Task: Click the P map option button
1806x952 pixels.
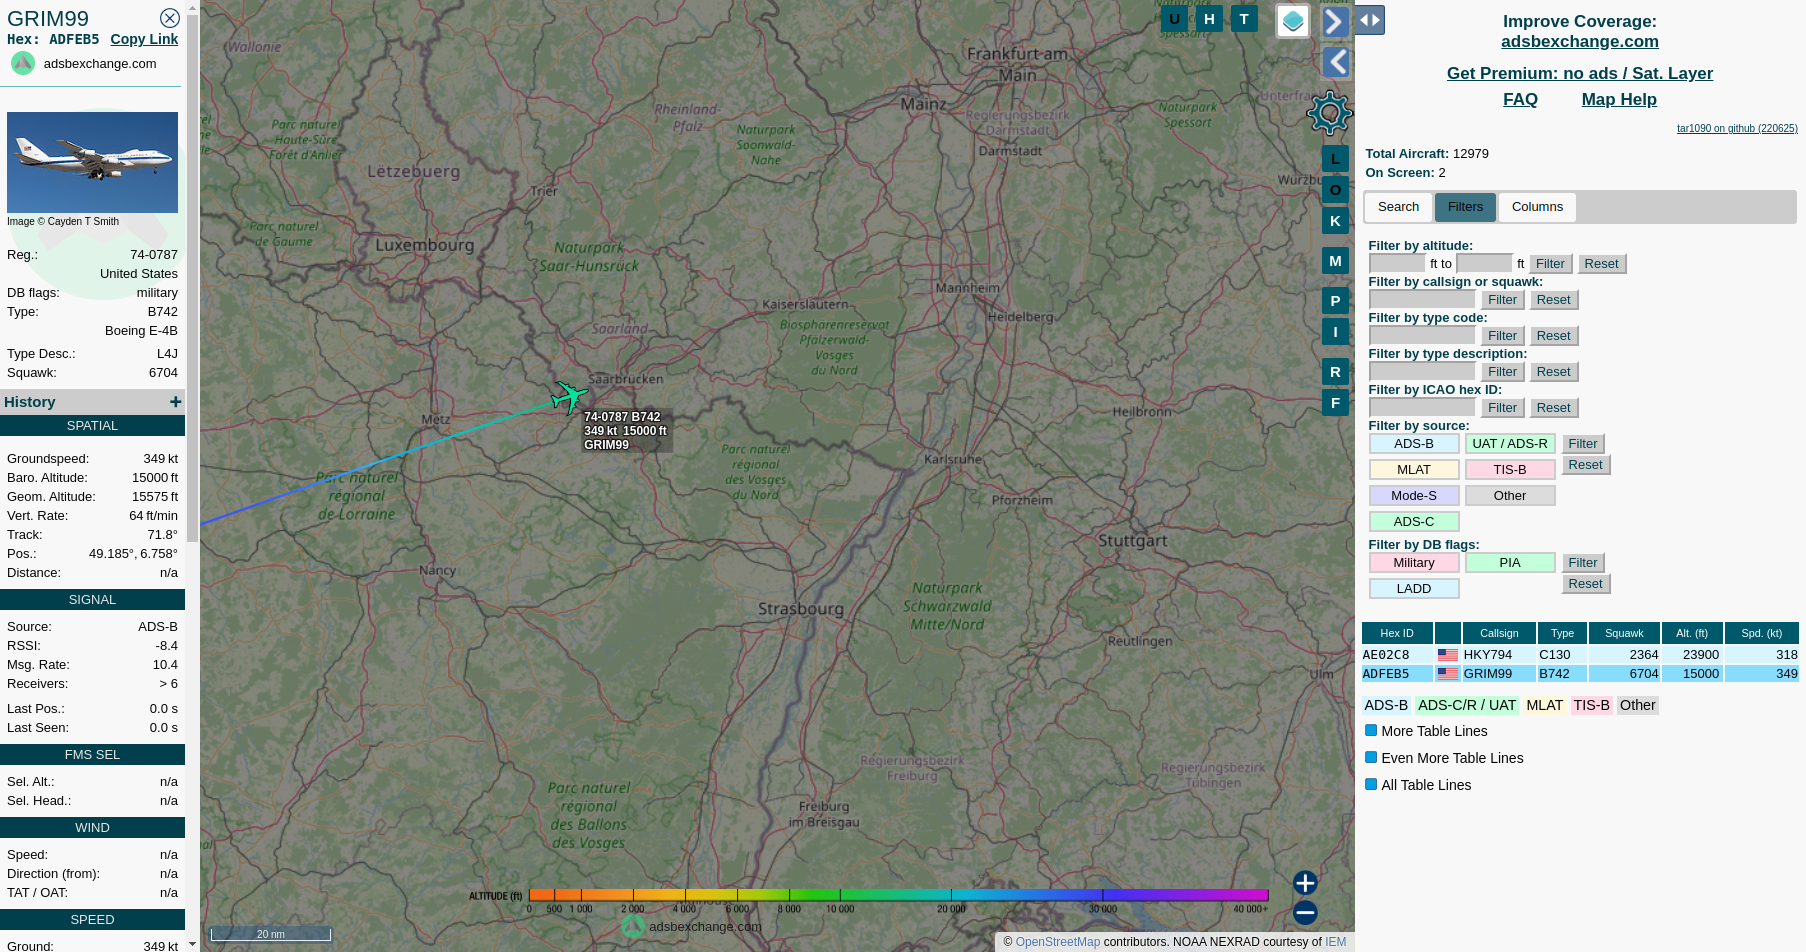Action: (1335, 301)
